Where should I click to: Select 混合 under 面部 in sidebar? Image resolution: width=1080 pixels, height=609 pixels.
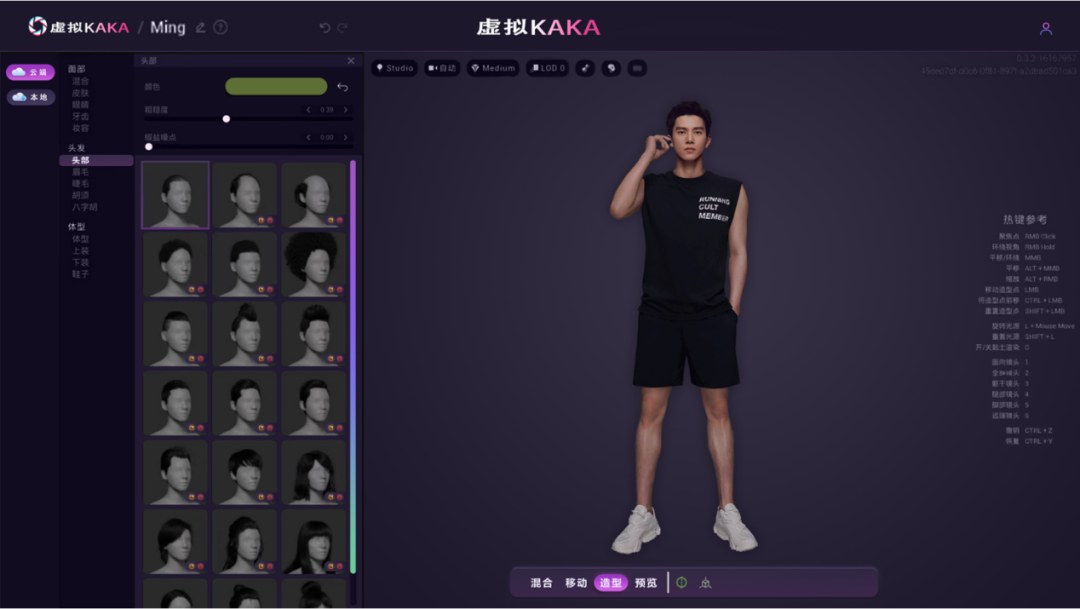click(x=81, y=81)
